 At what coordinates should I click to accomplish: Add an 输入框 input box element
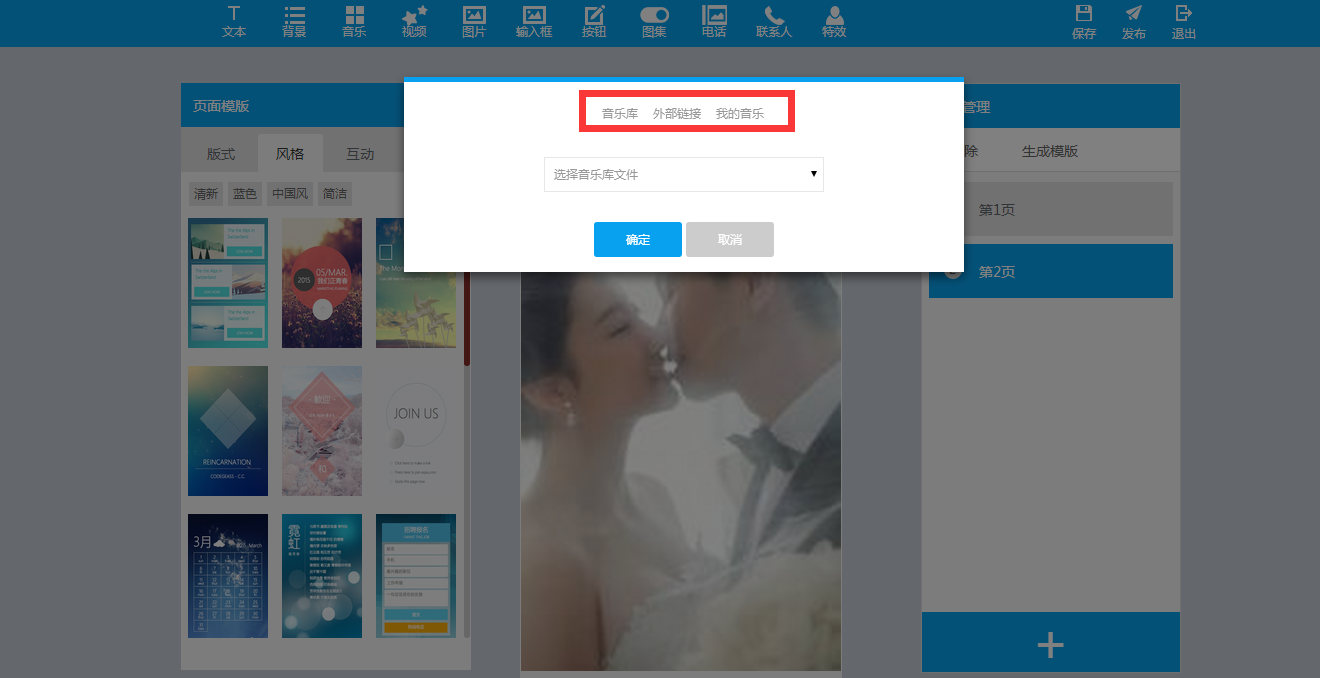[x=534, y=21]
